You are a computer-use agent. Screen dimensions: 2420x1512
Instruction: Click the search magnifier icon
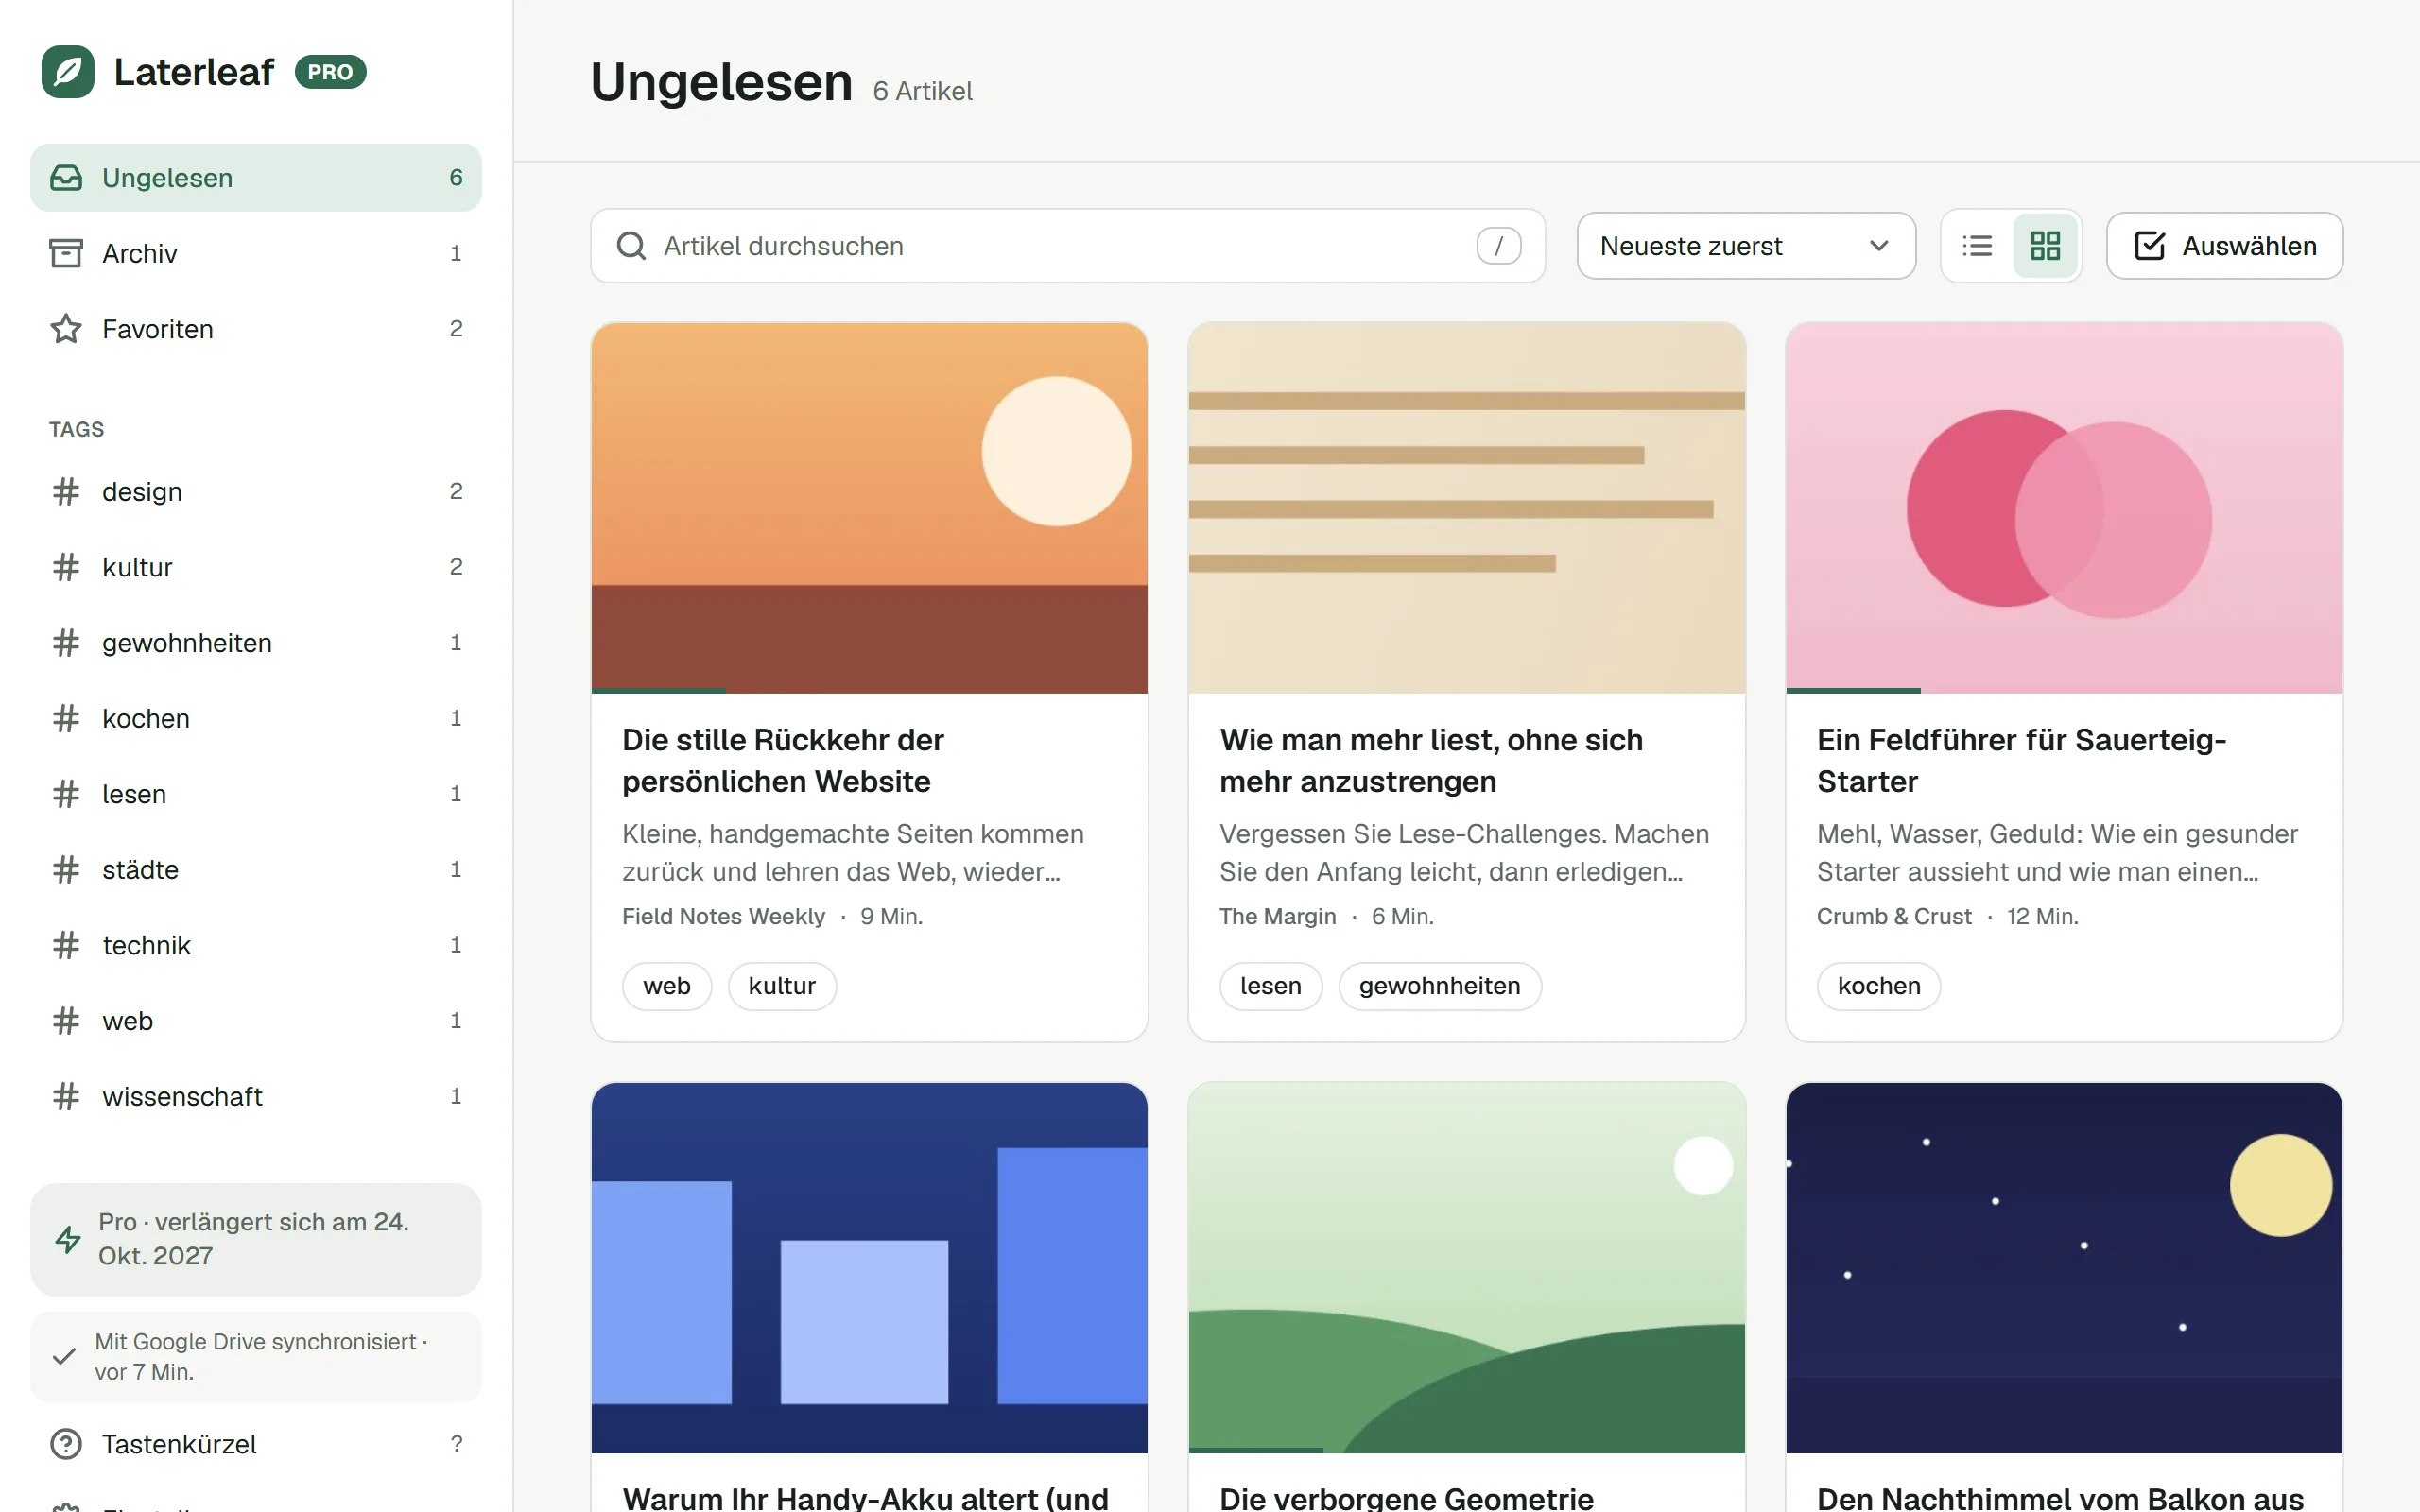tap(631, 246)
